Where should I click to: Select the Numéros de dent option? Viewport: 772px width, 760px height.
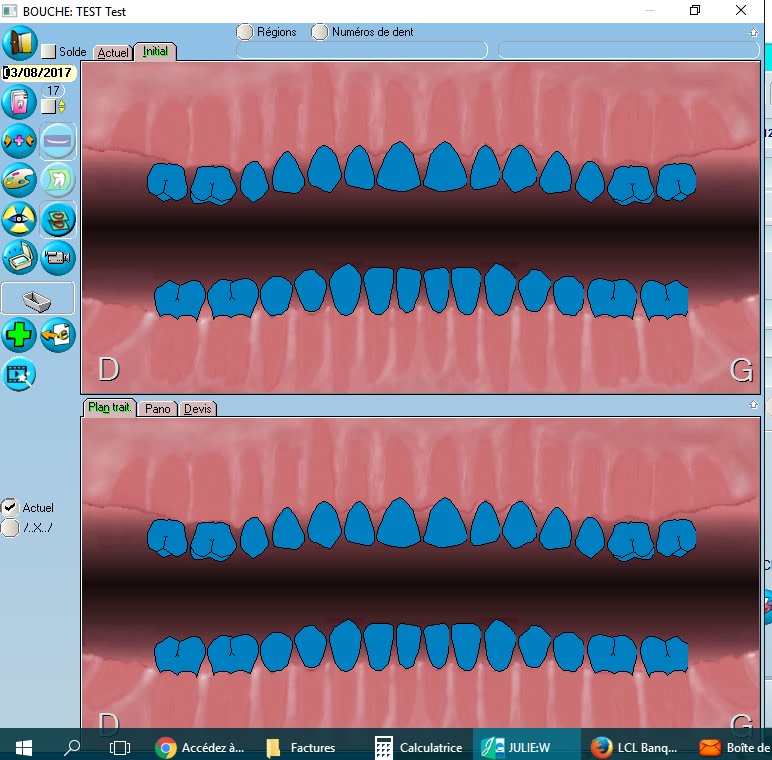click(x=320, y=32)
